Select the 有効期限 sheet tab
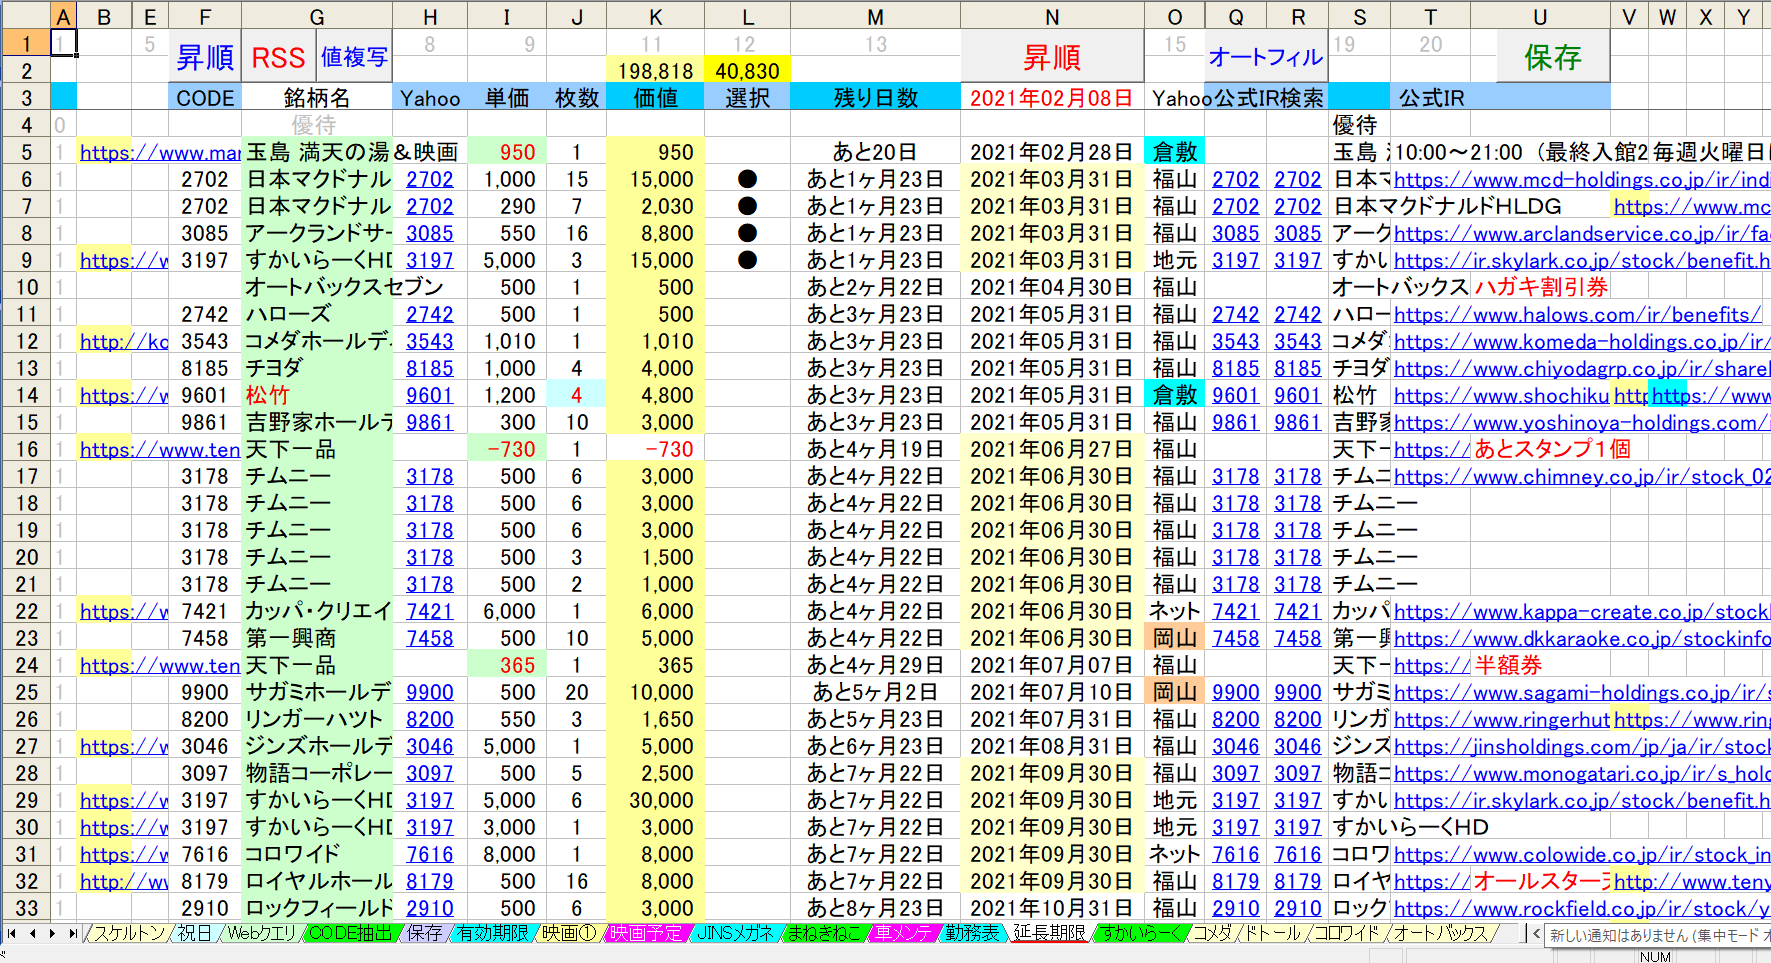The width and height of the screenshot is (1771, 963). 492,933
